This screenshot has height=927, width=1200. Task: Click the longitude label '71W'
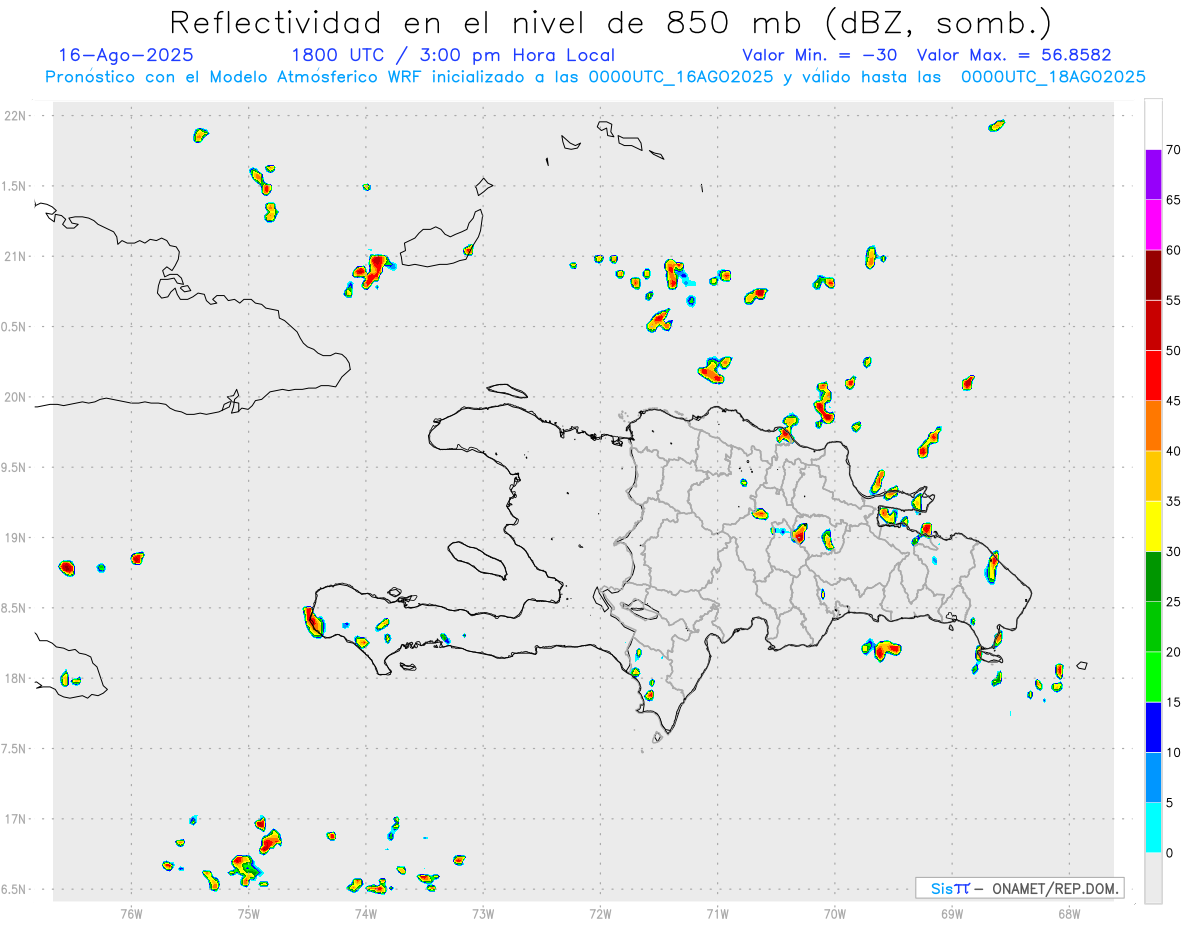(x=717, y=912)
